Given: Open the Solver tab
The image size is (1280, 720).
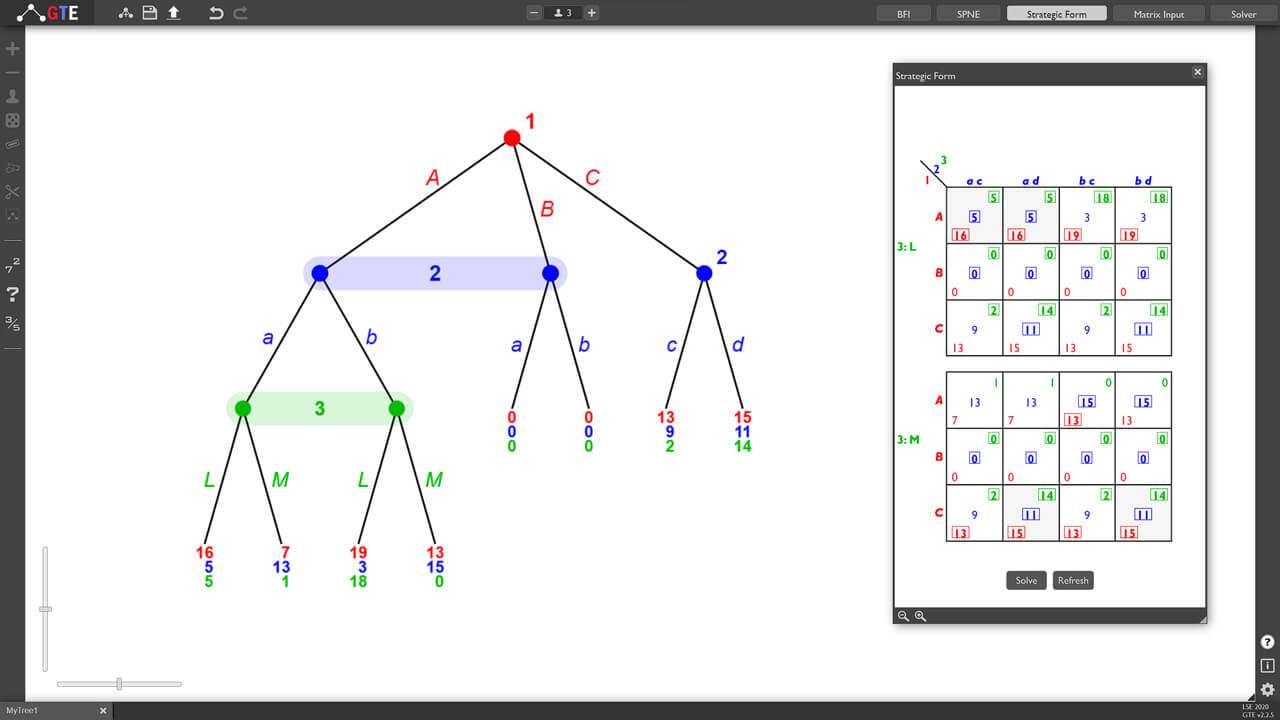Looking at the screenshot, I should (x=1244, y=14).
